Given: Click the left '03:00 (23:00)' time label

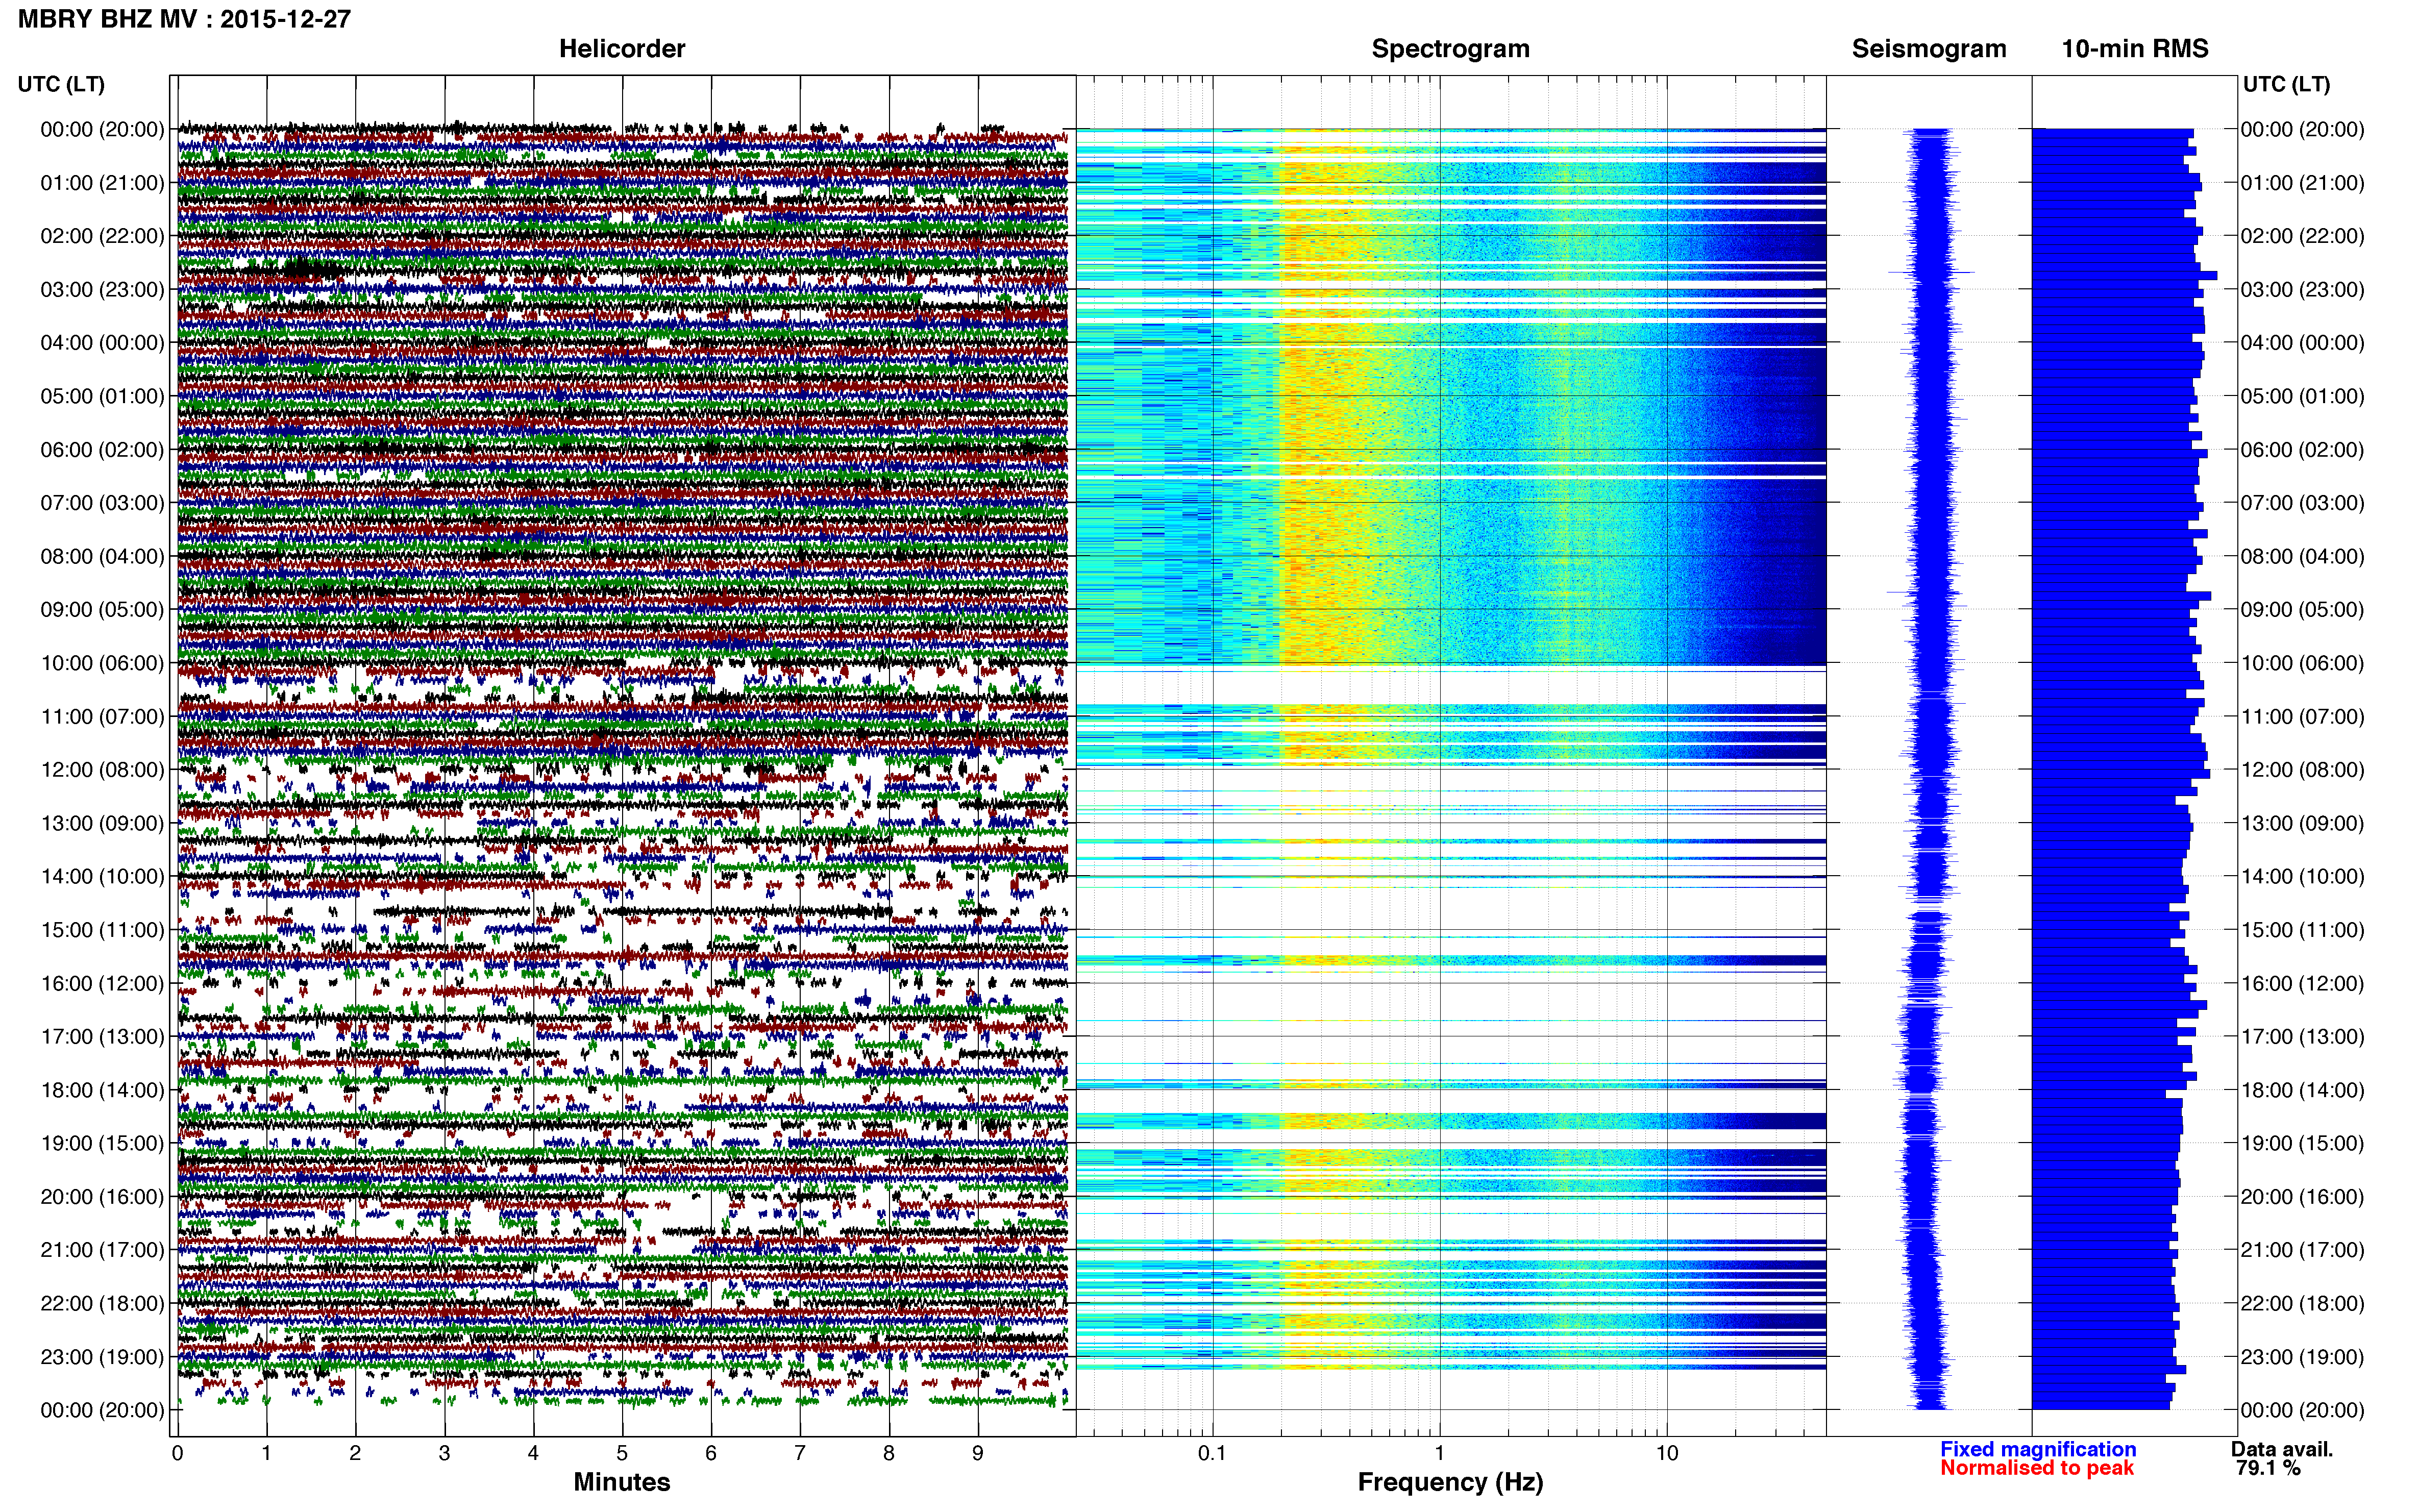Looking at the screenshot, I should [102, 290].
